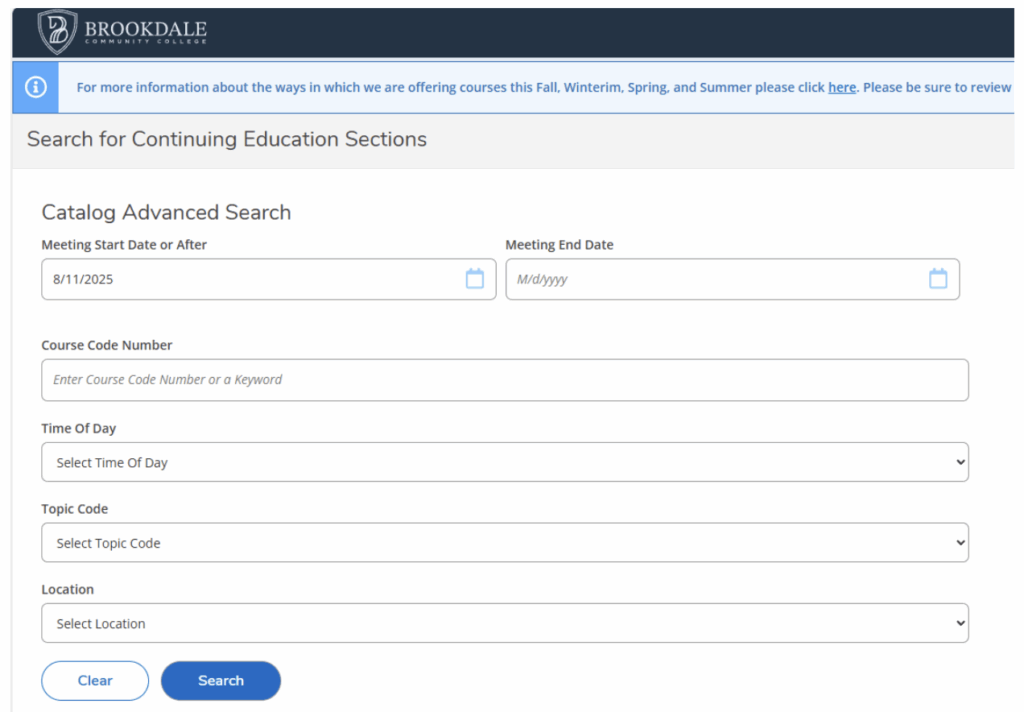Click the blue Search button
Viewport: 1024px width, 712px height.
click(x=221, y=681)
